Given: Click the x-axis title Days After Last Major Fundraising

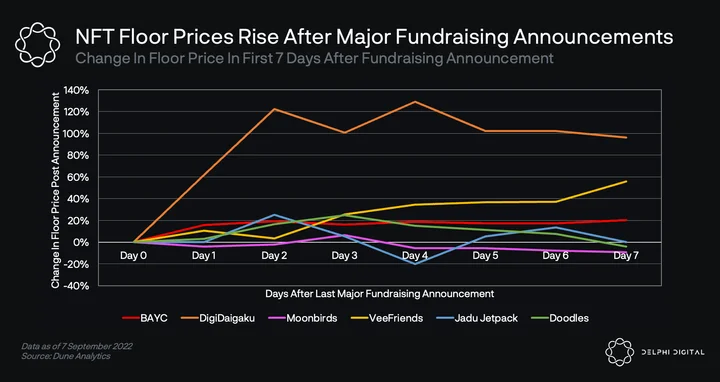Looking at the screenshot, I should pyautogui.click(x=379, y=293).
